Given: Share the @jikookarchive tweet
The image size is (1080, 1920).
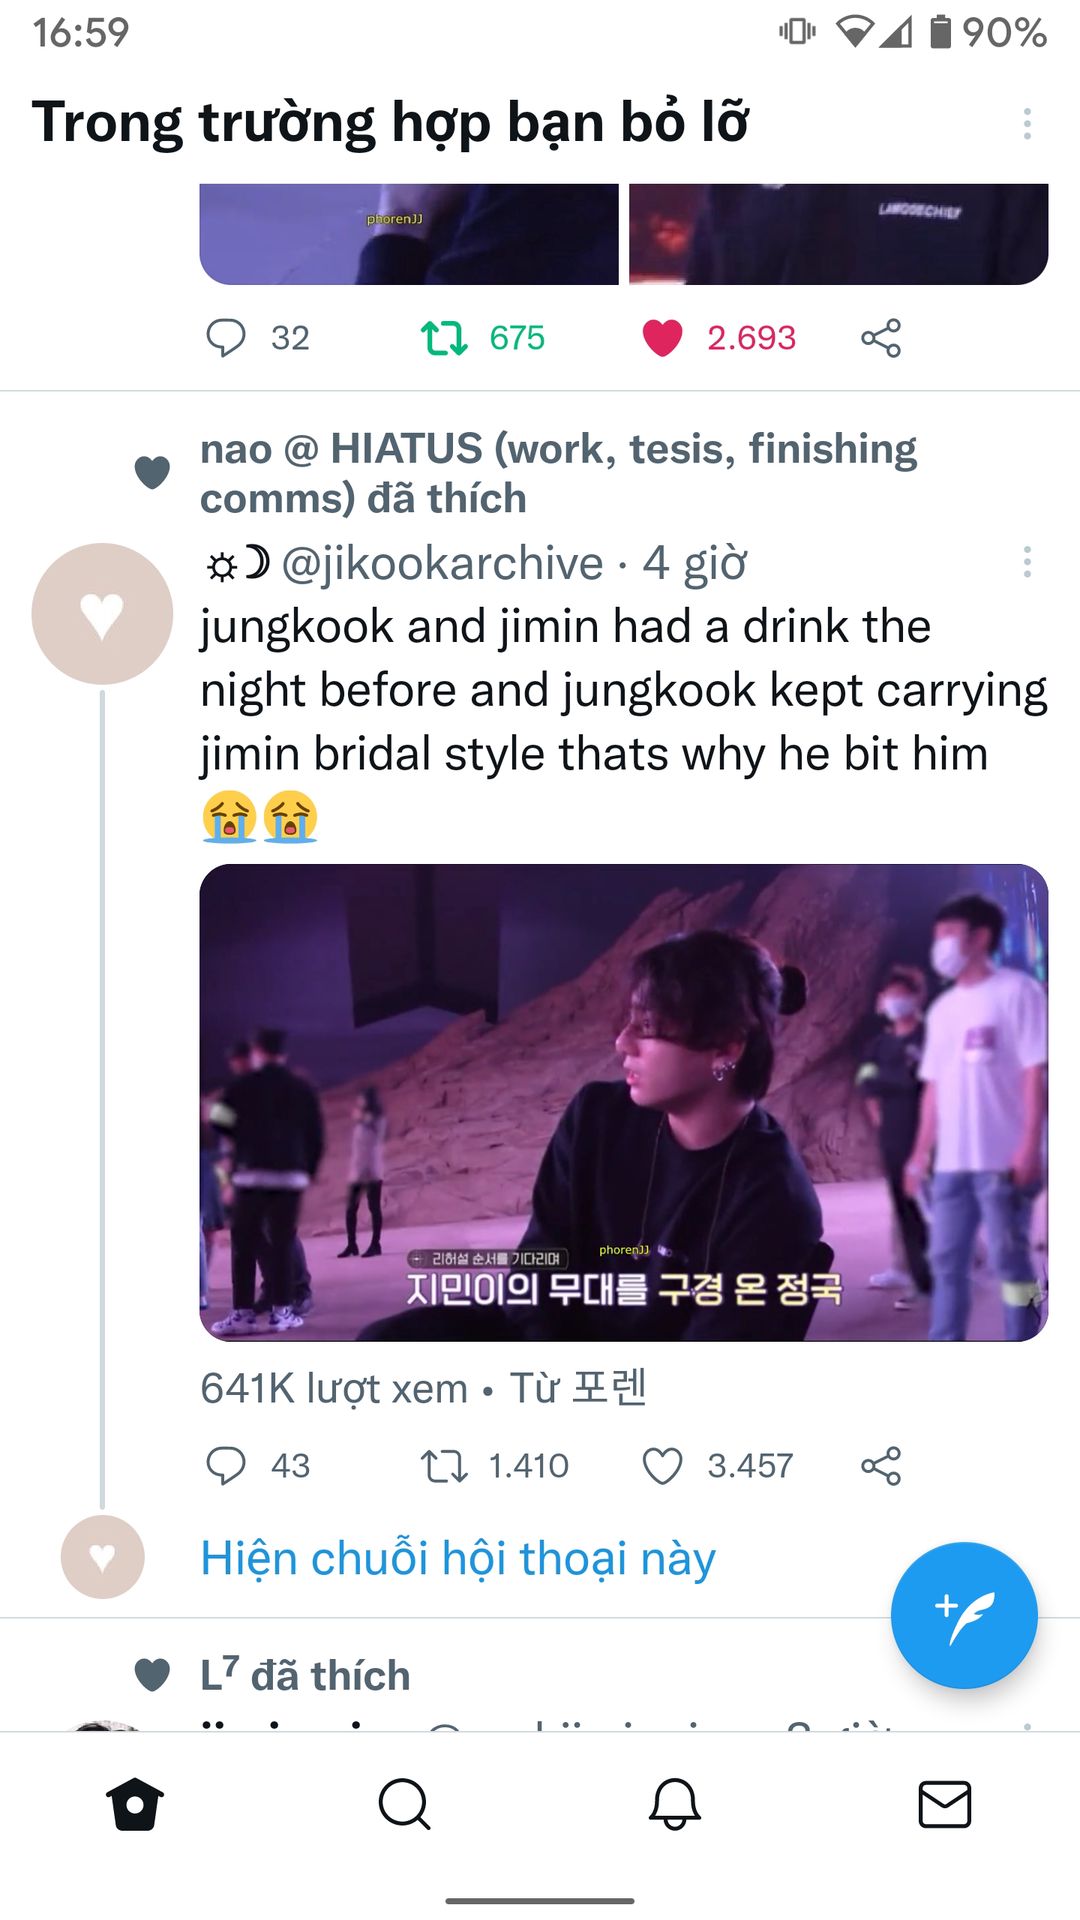Looking at the screenshot, I should pos(881,1466).
